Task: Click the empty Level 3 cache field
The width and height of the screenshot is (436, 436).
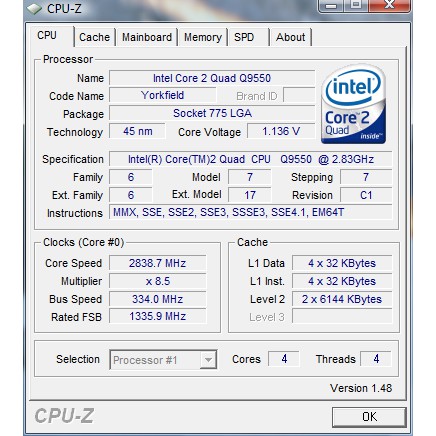Action: point(342,316)
